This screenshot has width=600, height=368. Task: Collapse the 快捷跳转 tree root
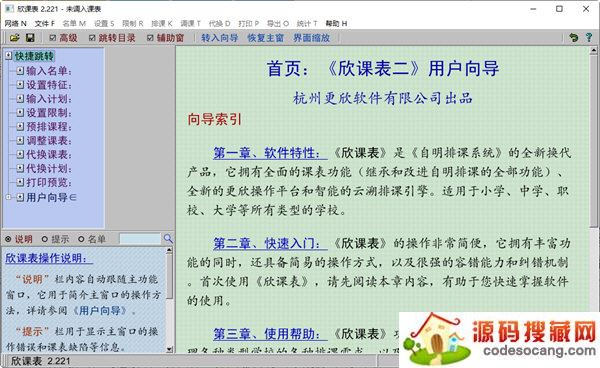coord(9,56)
